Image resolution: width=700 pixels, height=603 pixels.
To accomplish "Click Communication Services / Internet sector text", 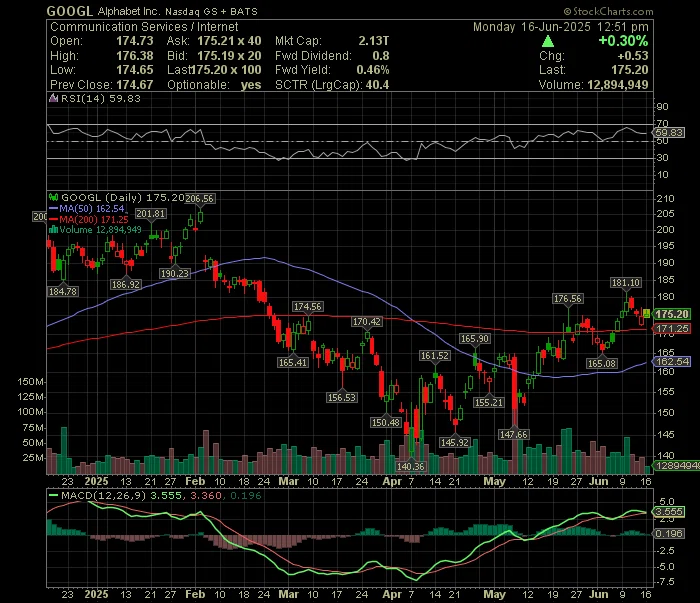I will click(x=144, y=27).
